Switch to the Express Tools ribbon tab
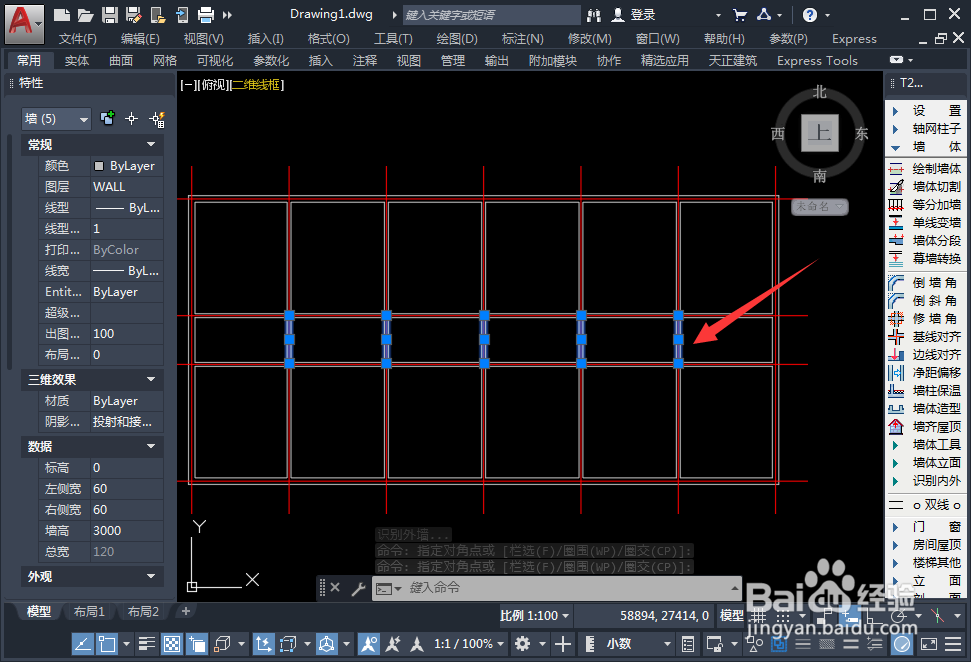The height and width of the screenshot is (662, 971). pos(817,61)
